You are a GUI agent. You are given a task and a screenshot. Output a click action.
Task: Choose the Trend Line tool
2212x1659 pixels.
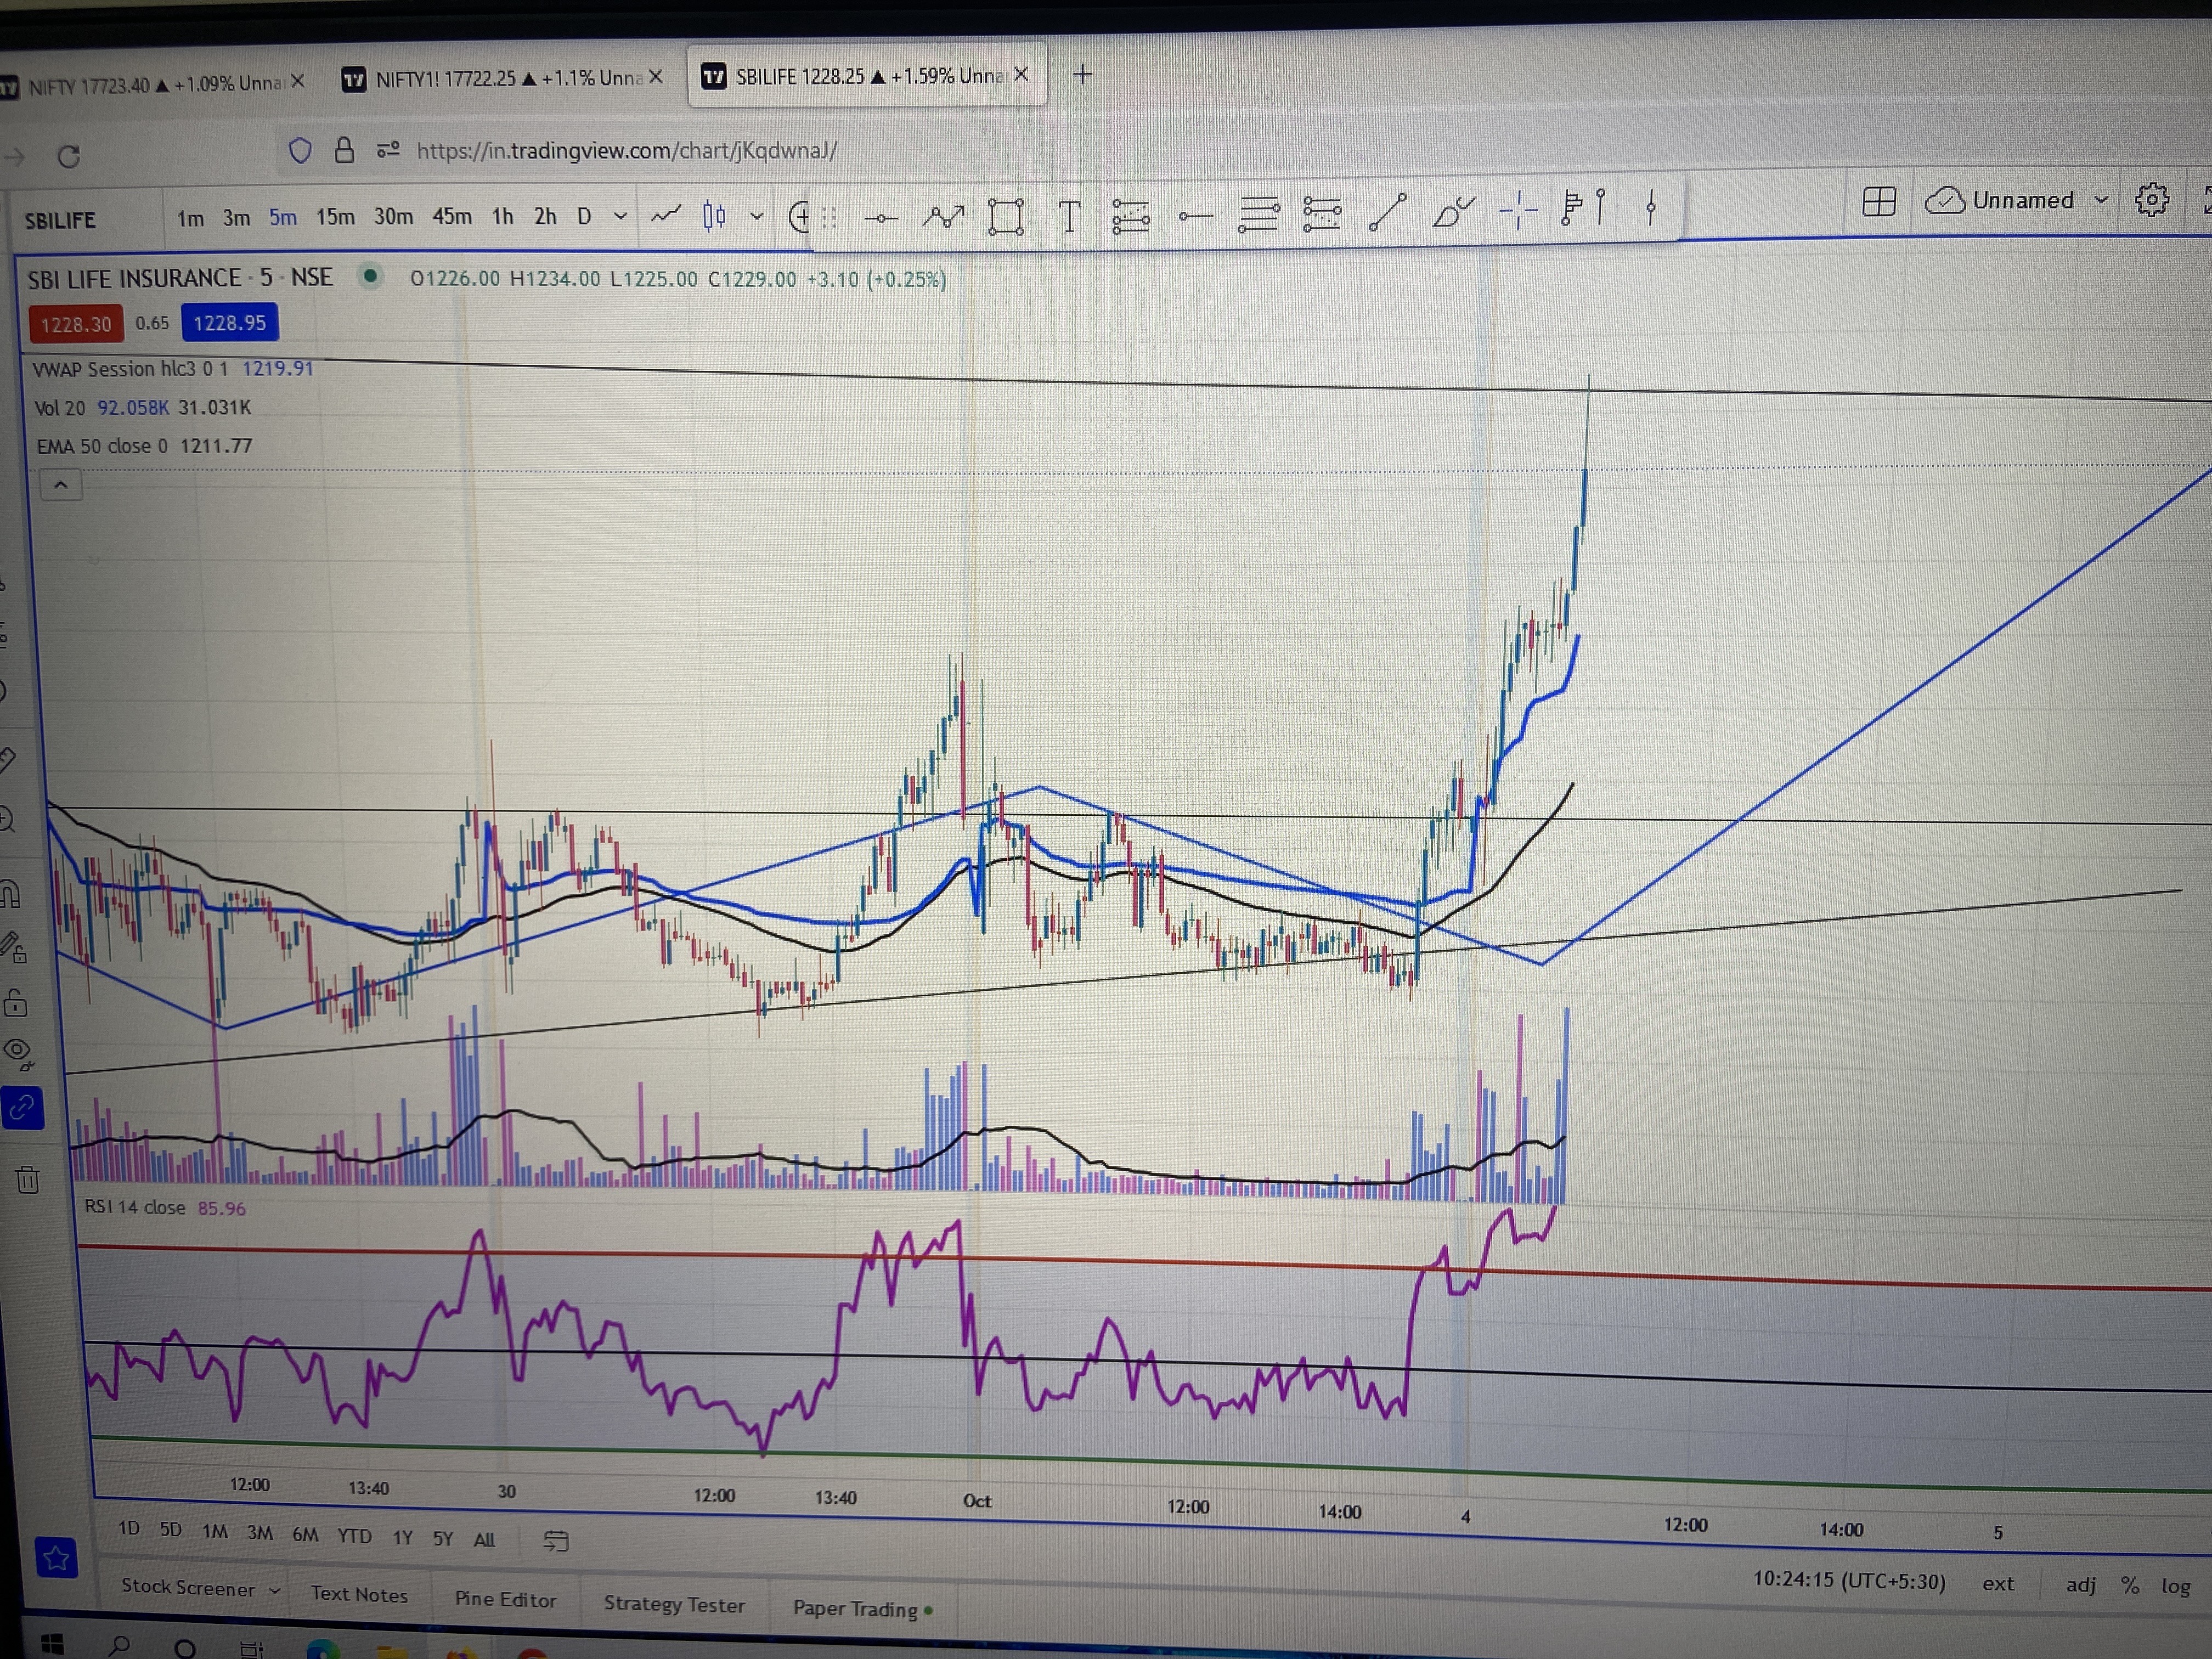tap(1387, 212)
